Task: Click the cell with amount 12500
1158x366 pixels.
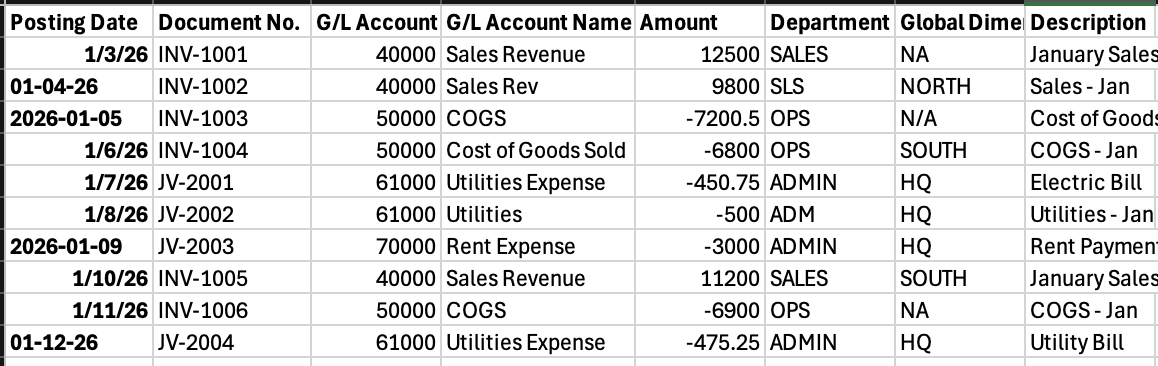Action: pyautogui.click(x=700, y=54)
